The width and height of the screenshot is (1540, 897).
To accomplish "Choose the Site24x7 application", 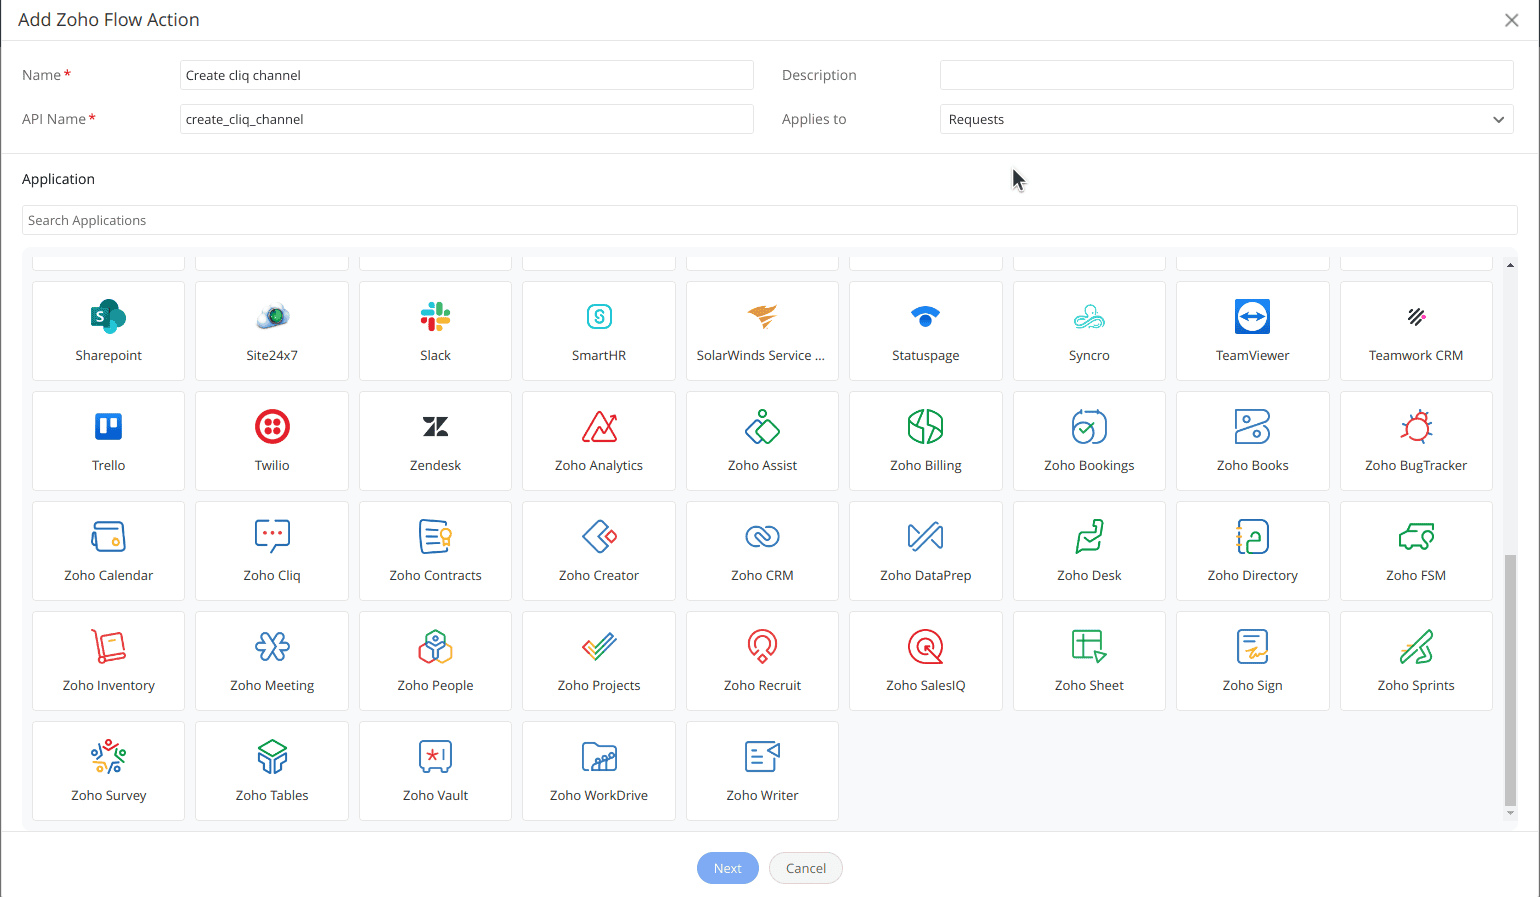I will click(x=272, y=331).
